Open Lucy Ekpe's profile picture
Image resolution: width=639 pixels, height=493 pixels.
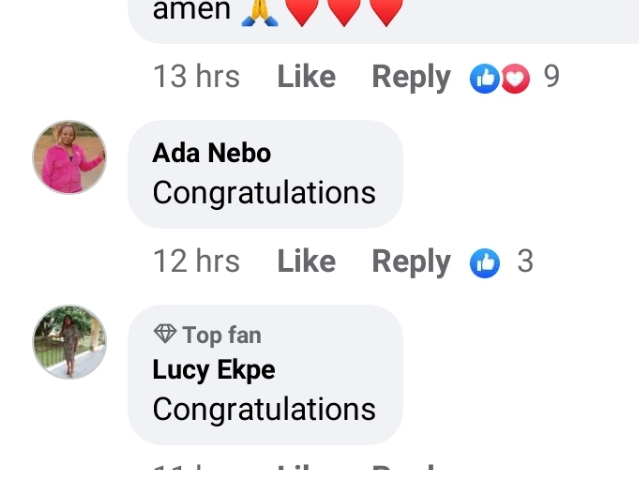(x=69, y=342)
